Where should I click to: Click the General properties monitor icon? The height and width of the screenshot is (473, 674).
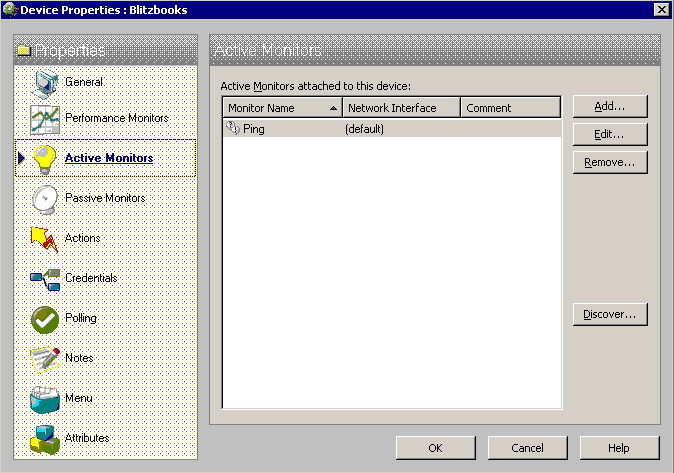click(x=45, y=82)
